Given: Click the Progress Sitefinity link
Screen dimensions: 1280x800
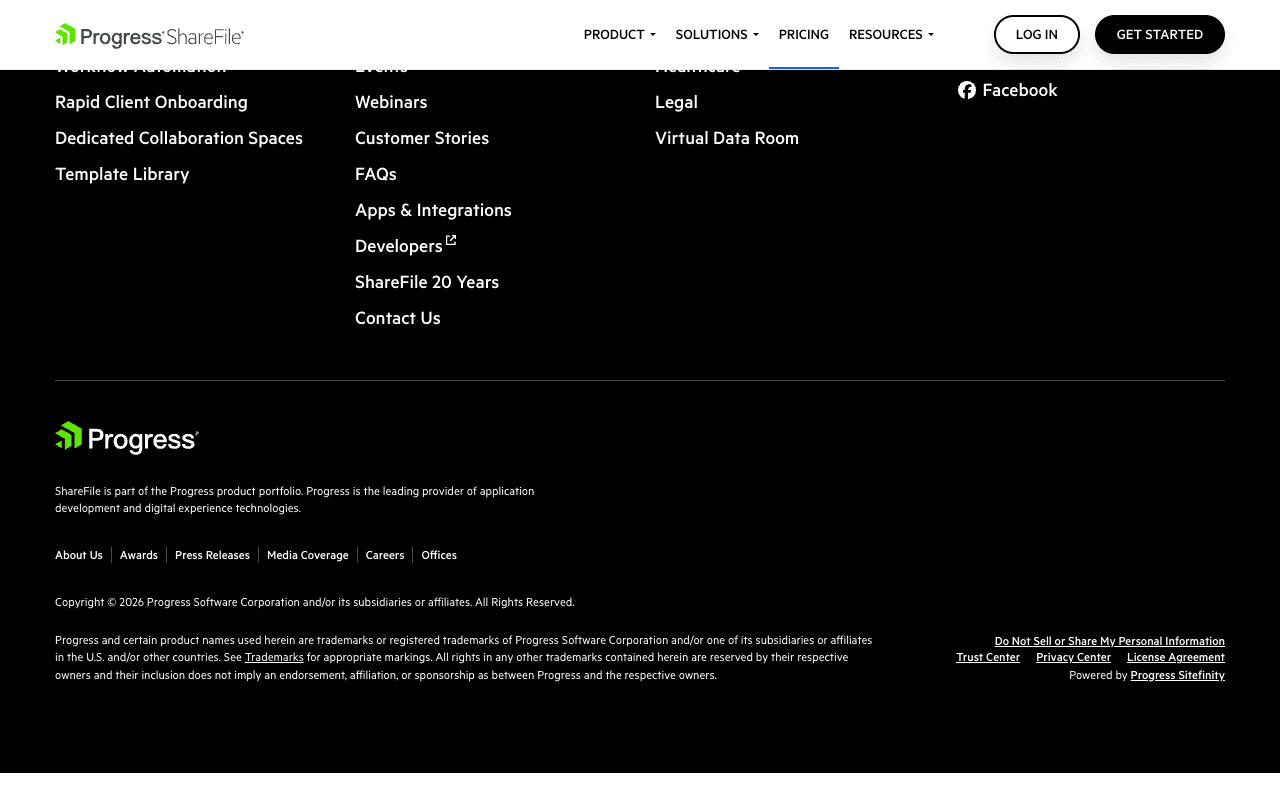Looking at the screenshot, I should [1178, 675].
